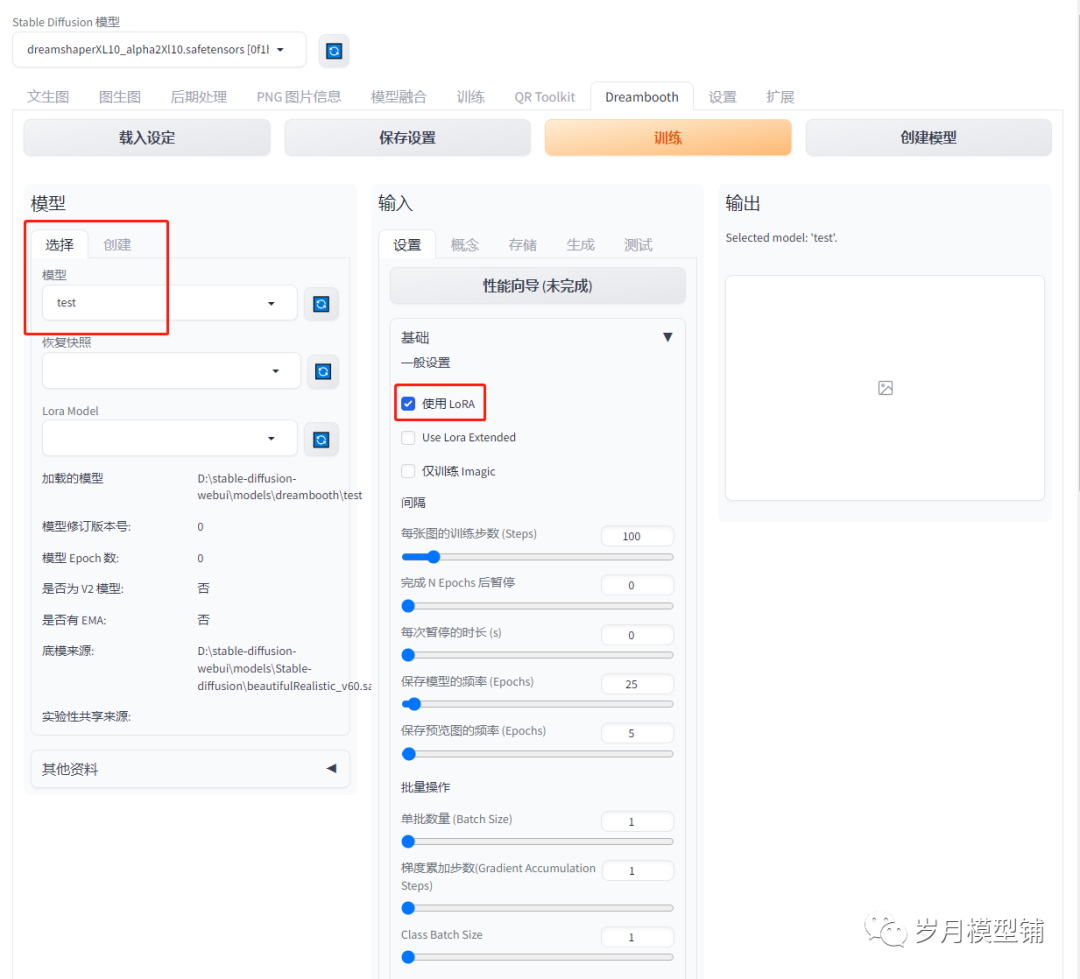Viewport: 1080px width, 979px height.
Task: Click the 模型 Epoch 数 label text
Action: tap(81, 557)
